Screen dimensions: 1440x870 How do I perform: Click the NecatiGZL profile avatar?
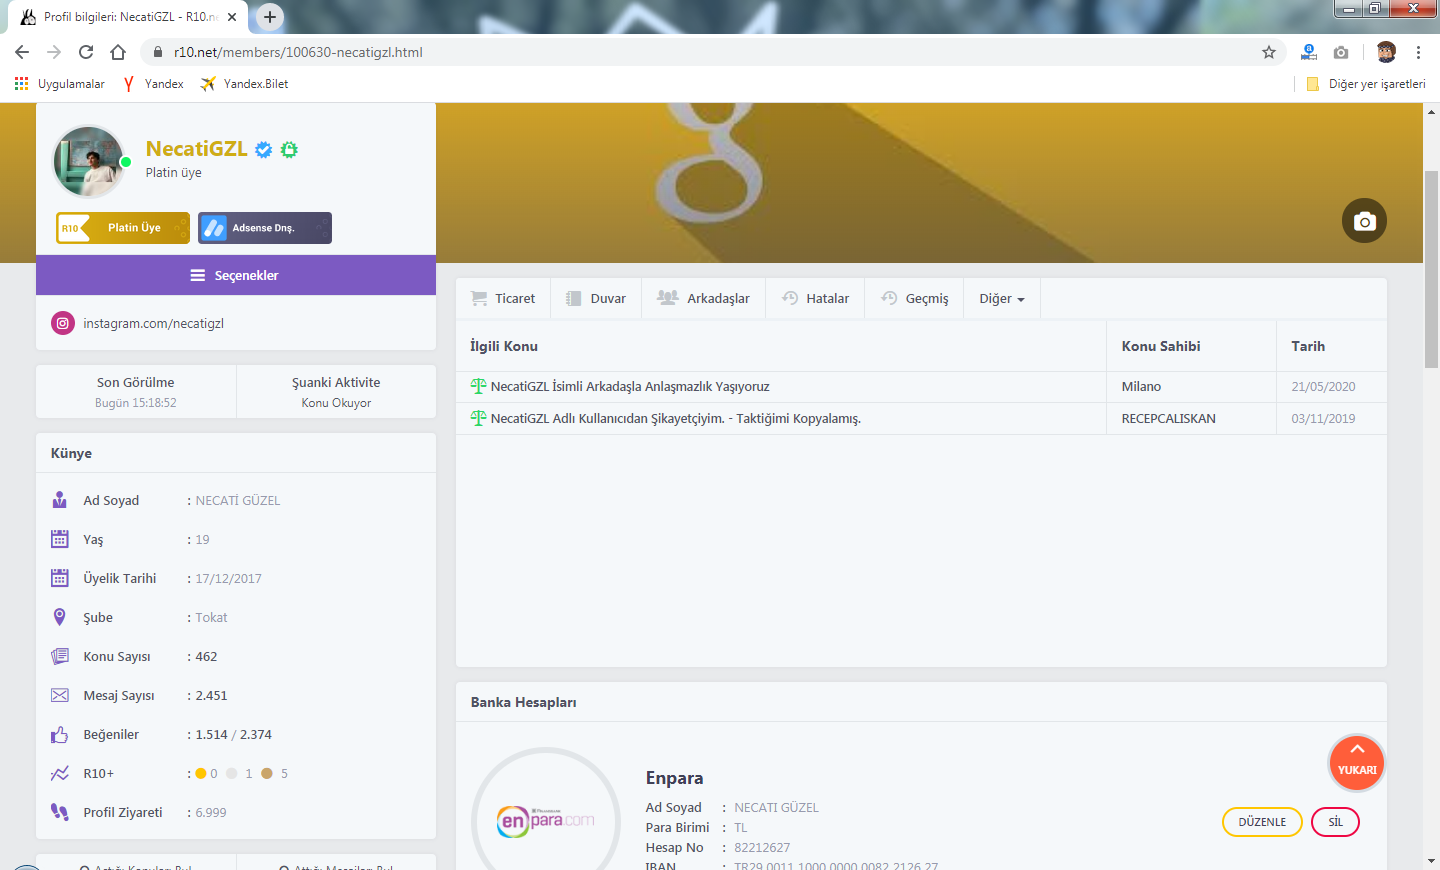[x=90, y=161]
